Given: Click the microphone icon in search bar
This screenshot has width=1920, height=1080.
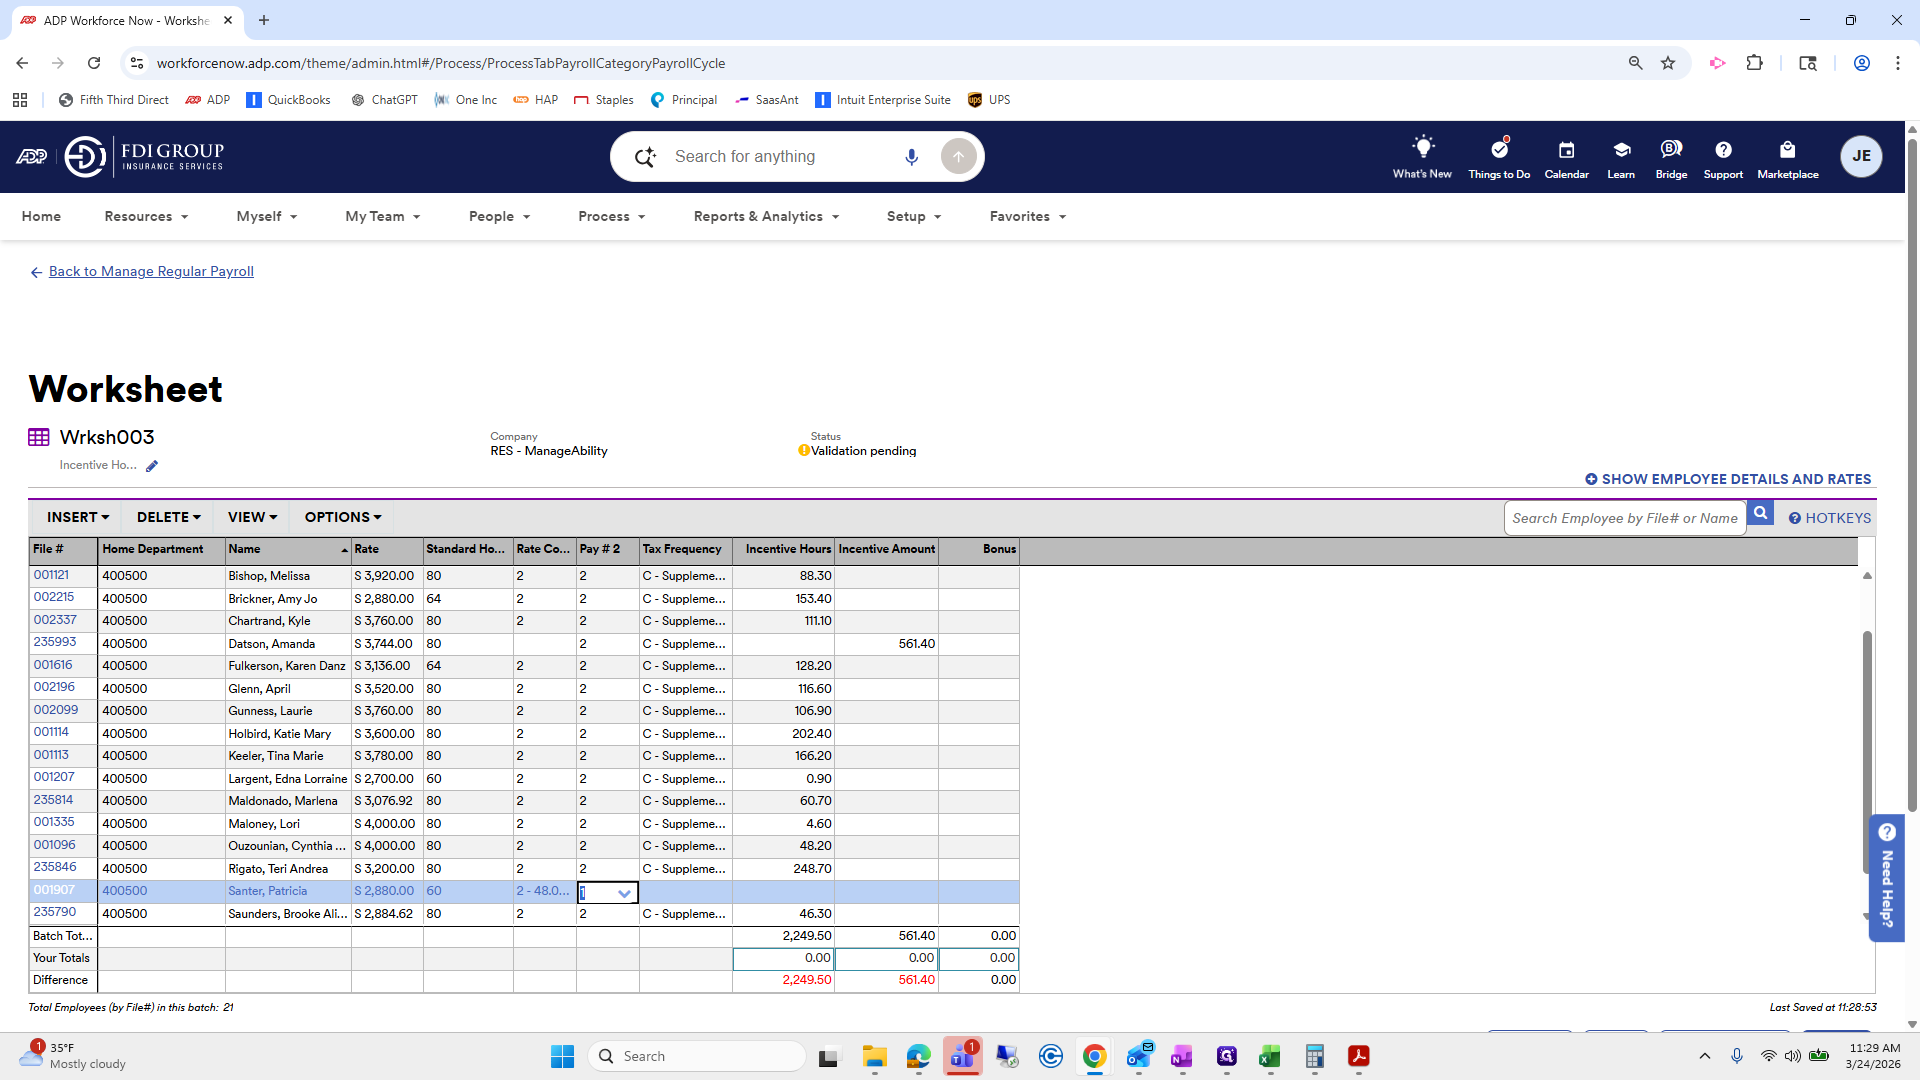Looking at the screenshot, I should 911,157.
